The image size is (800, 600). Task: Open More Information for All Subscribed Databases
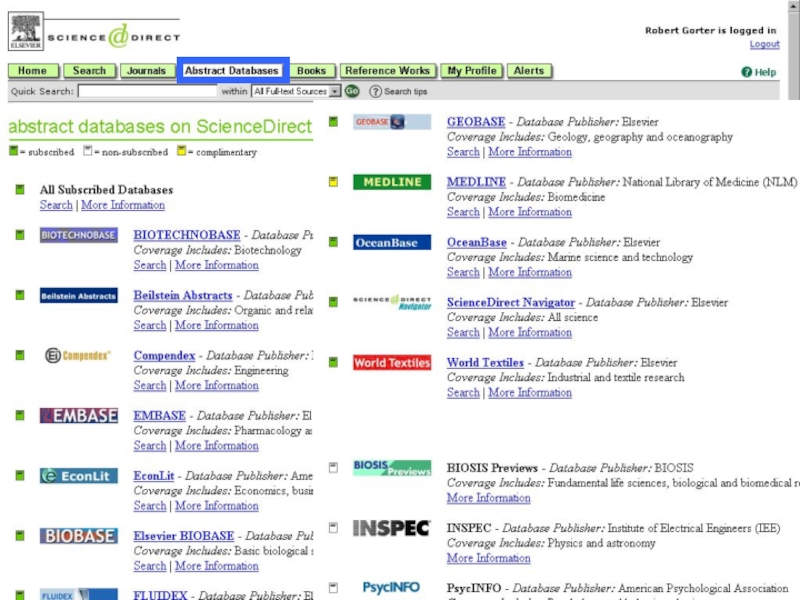(x=123, y=205)
